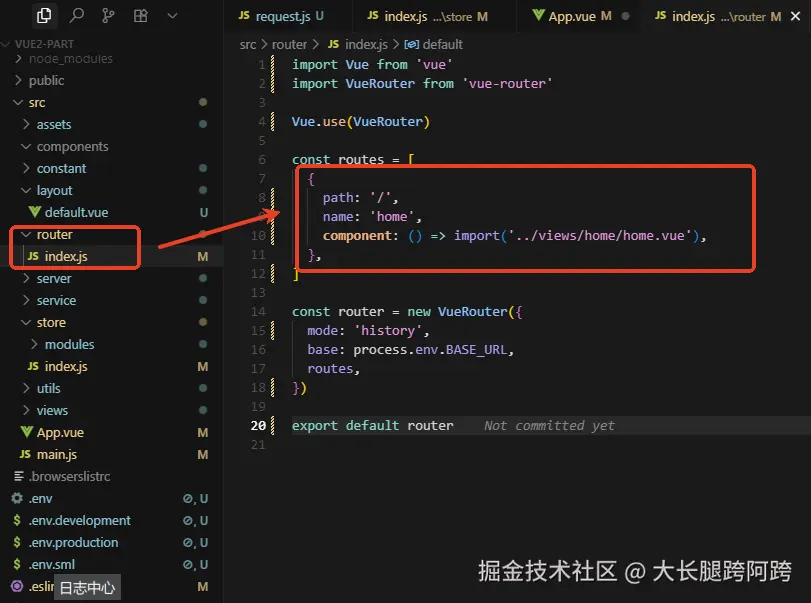This screenshot has width=811, height=603.
Task: Open index.js under the store folder
Action: [66, 366]
